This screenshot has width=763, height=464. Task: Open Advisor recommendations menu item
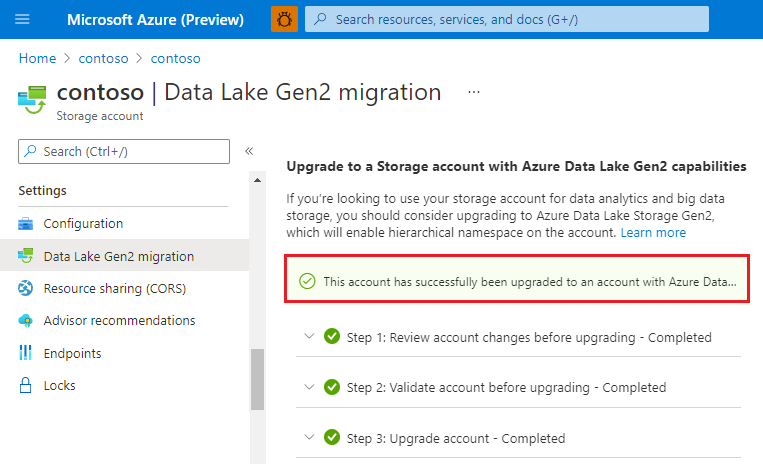[x=119, y=321]
